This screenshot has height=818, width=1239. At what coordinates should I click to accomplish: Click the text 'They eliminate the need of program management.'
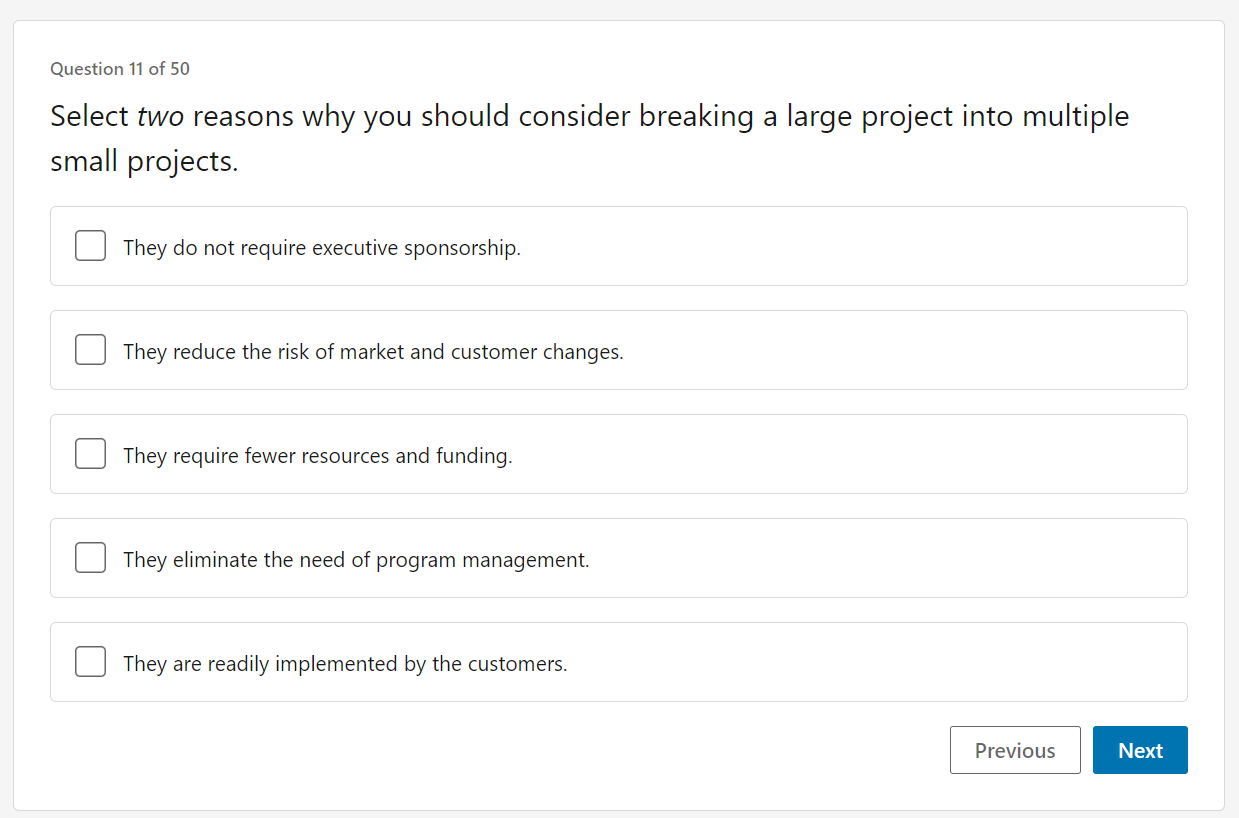pos(356,560)
